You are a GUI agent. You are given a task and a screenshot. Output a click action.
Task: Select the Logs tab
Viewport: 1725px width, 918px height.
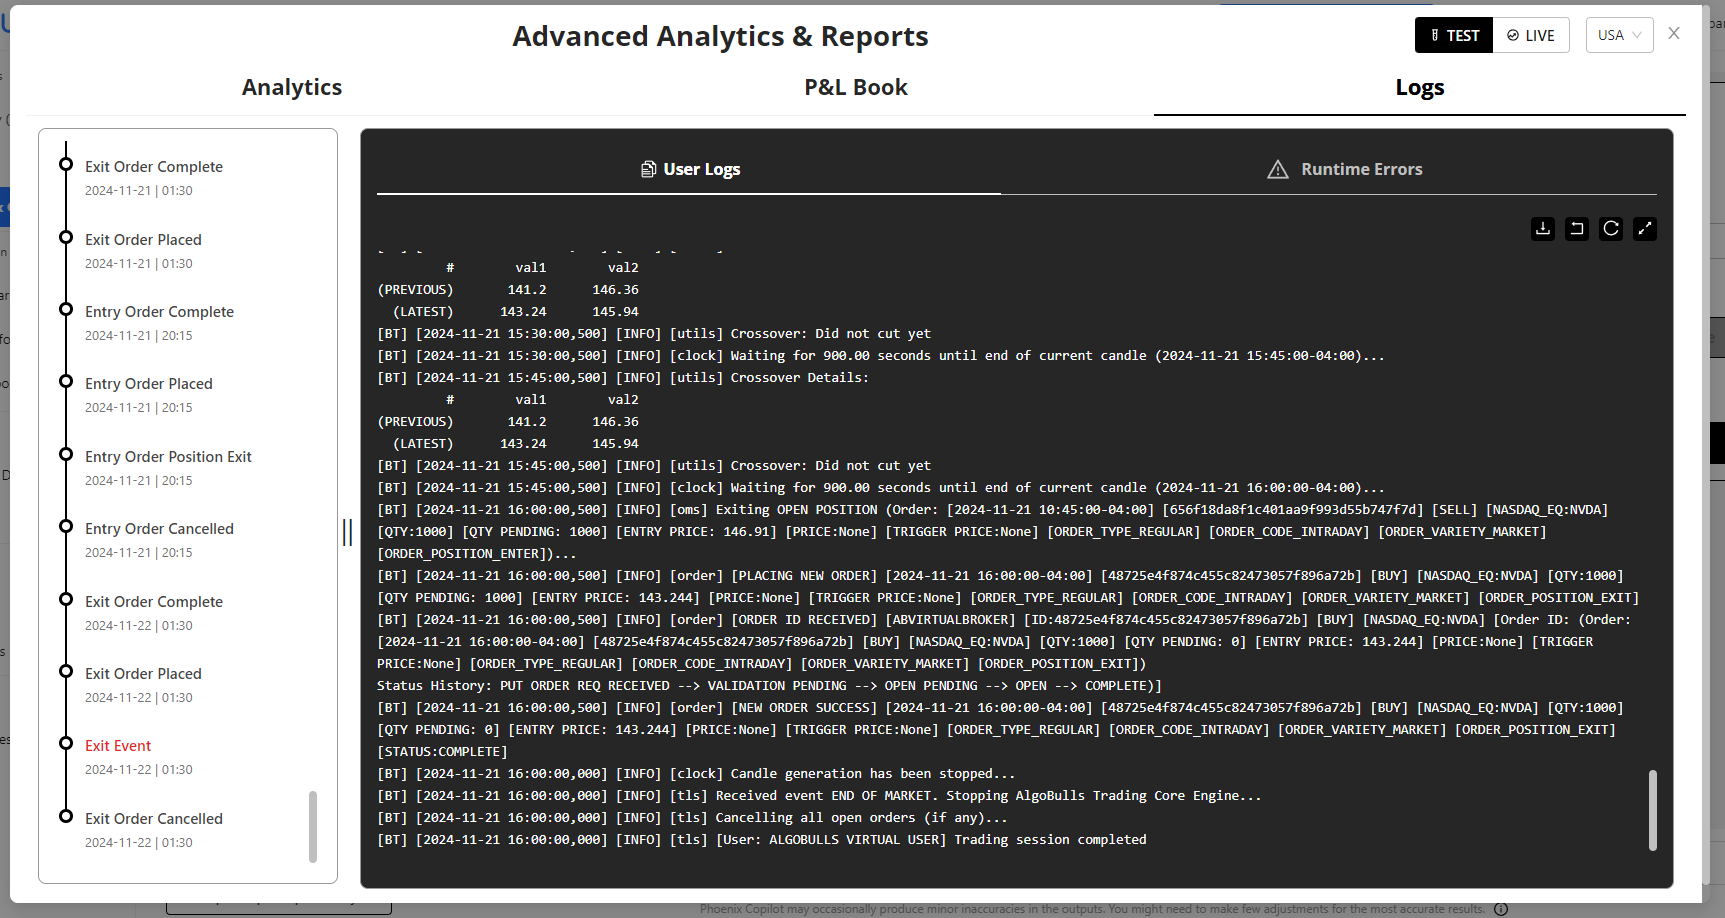pyautogui.click(x=1420, y=87)
